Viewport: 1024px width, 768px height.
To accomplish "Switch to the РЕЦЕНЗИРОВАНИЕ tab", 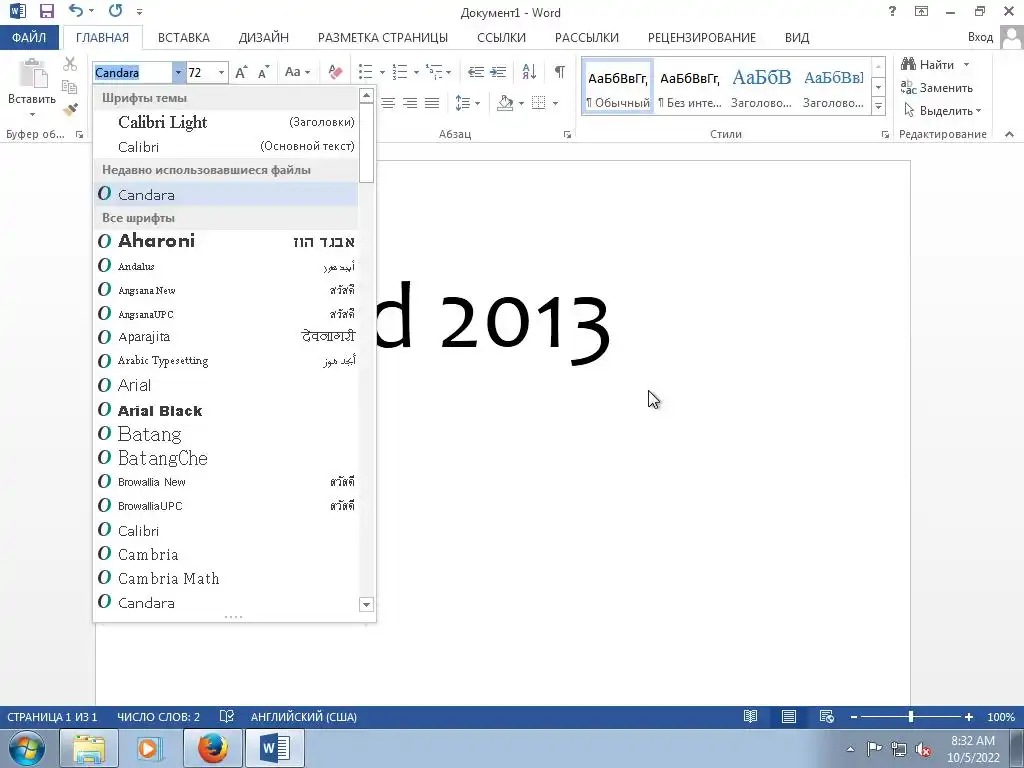I will pos(701,37).
